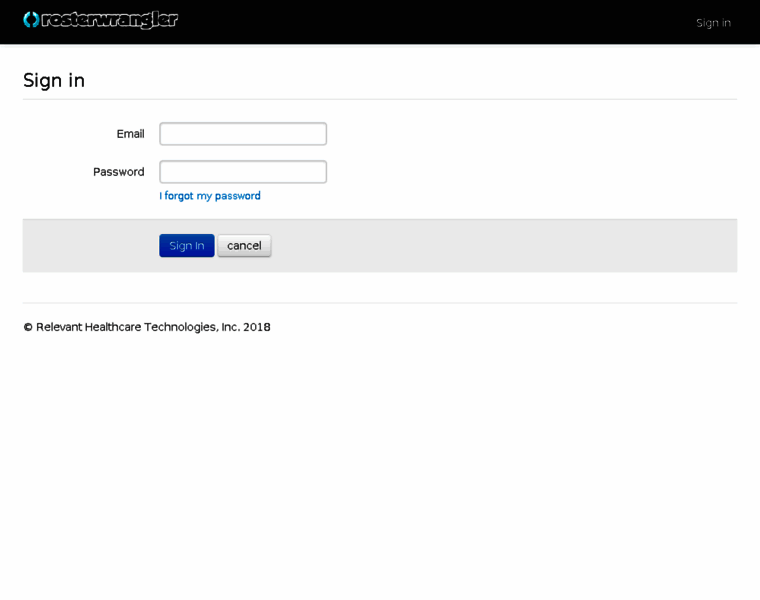Click the 'Sign in' page heading
The image size is (760, 600).
pos(54,80)
